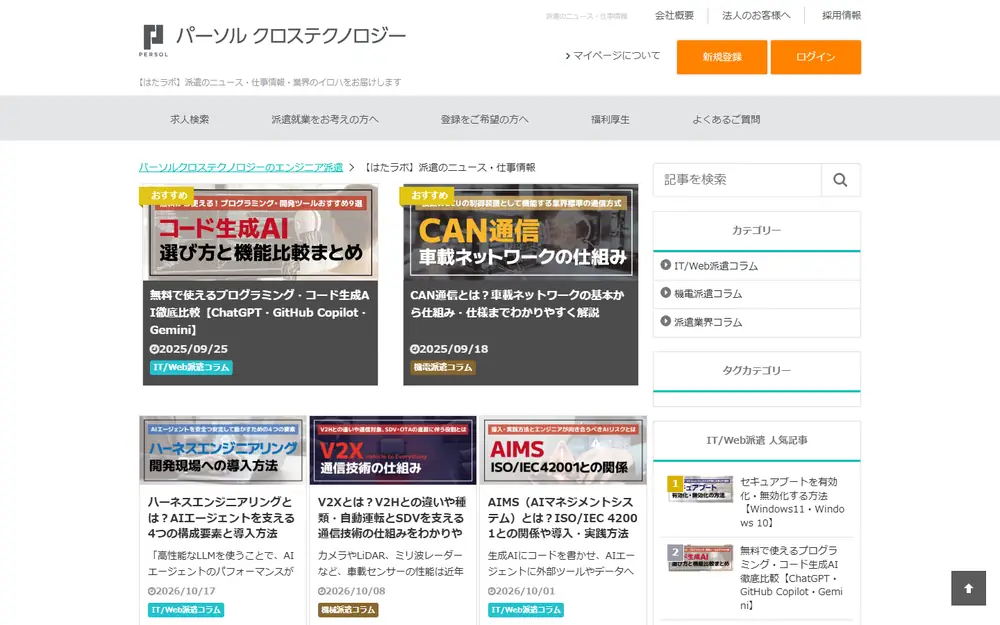The image size is (1000, 625).
Task: Open 派遣就業をお考えの方へ menu item
Action: [x=325, y=119]
